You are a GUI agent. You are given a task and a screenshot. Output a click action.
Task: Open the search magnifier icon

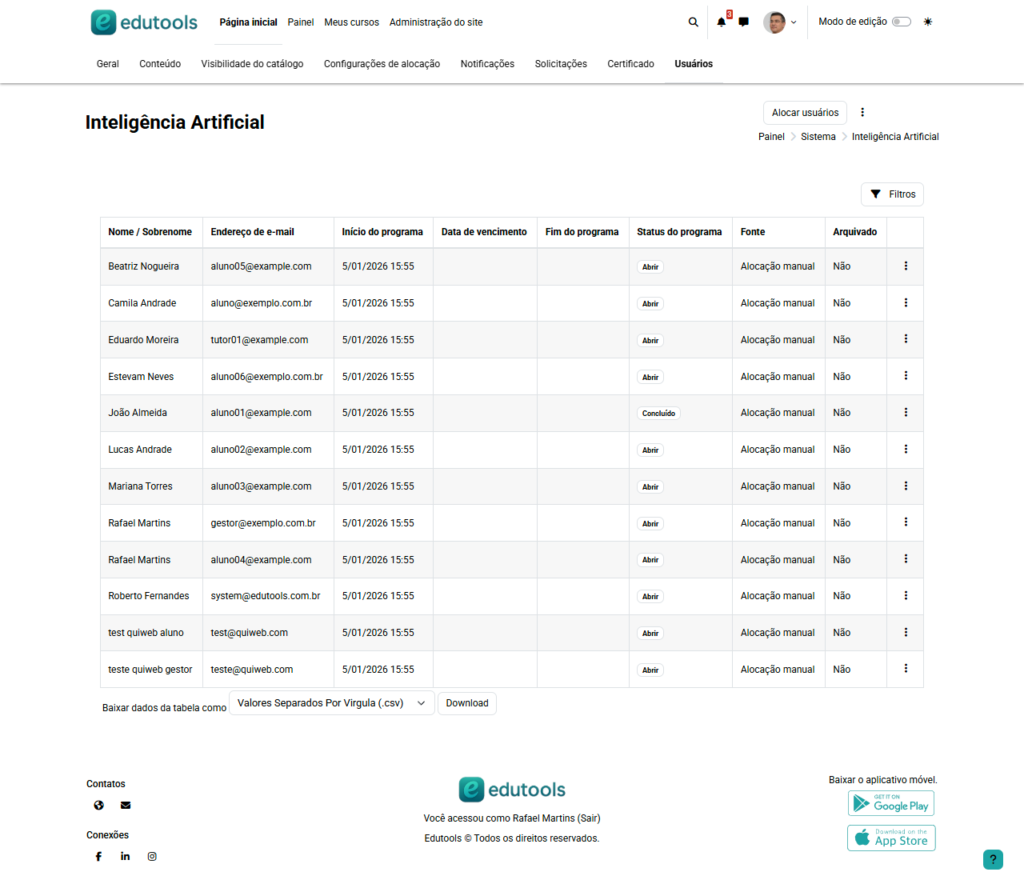[693, 22]
